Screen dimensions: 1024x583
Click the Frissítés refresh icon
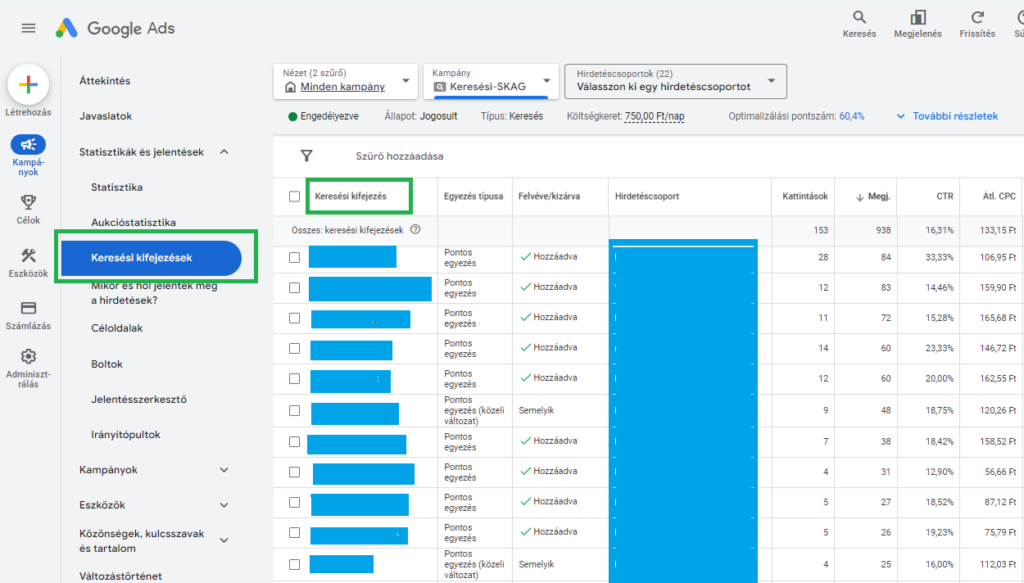tap(977, 18)
